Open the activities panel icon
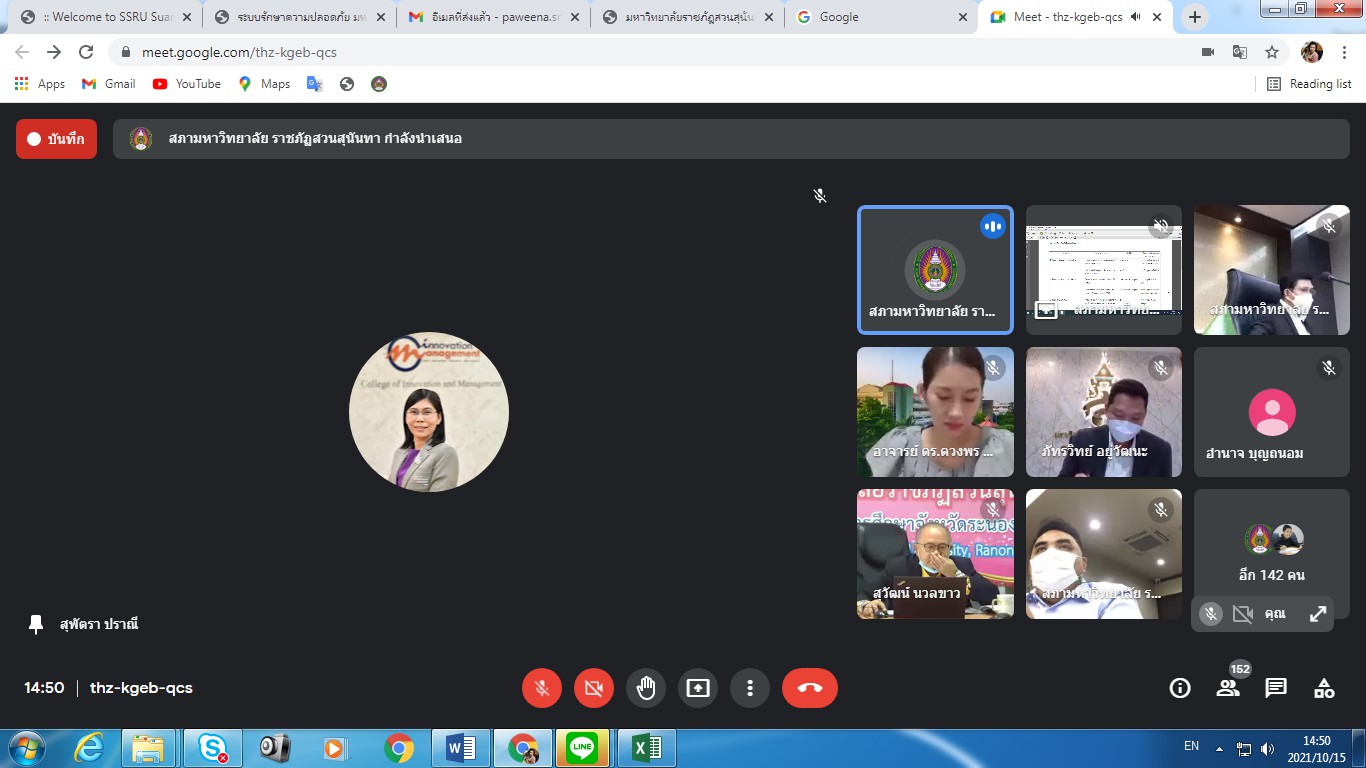The width and height of the screenshot is (1366, 768). point(1324,688)
